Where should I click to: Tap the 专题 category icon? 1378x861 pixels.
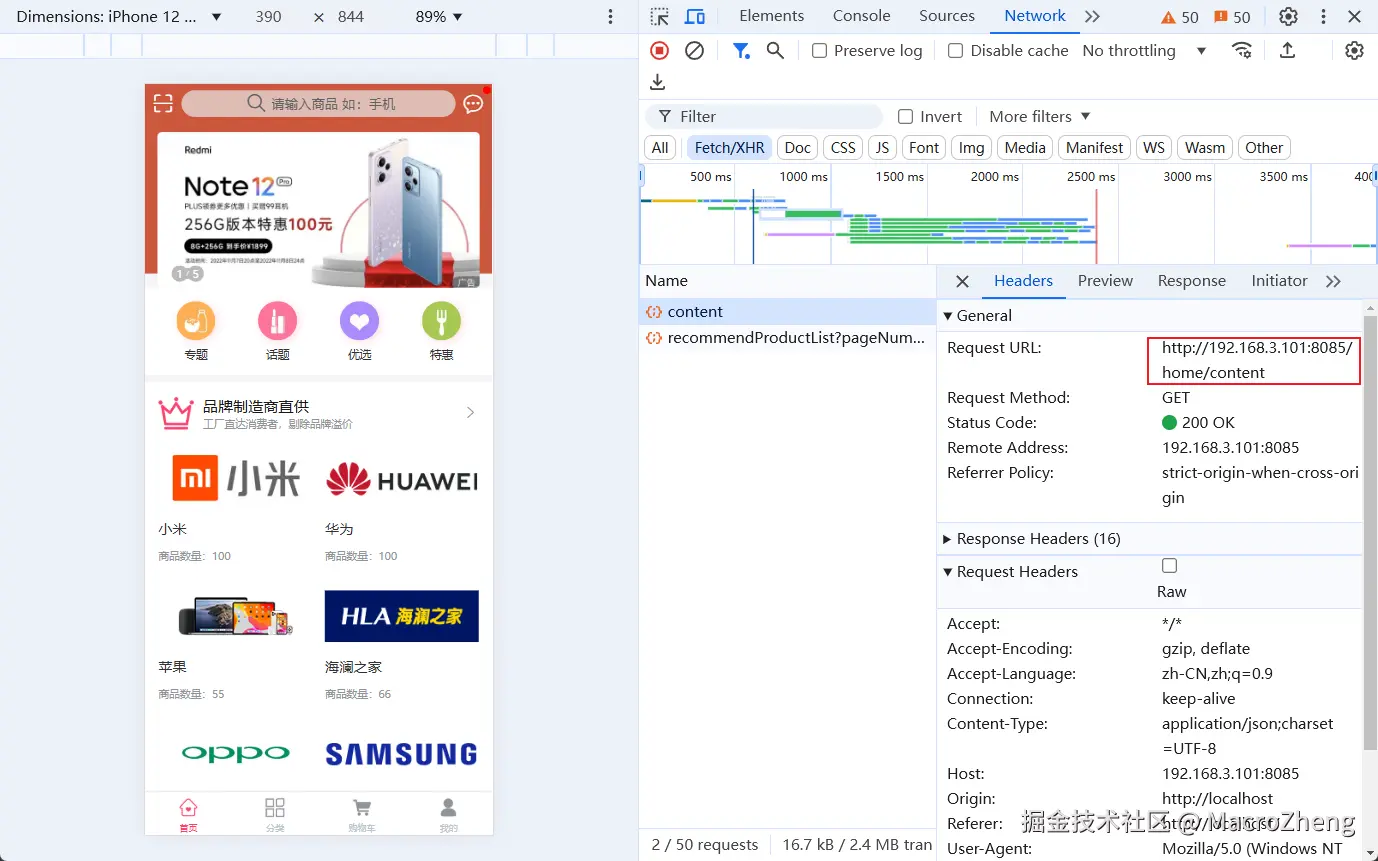tap(196, 322)
